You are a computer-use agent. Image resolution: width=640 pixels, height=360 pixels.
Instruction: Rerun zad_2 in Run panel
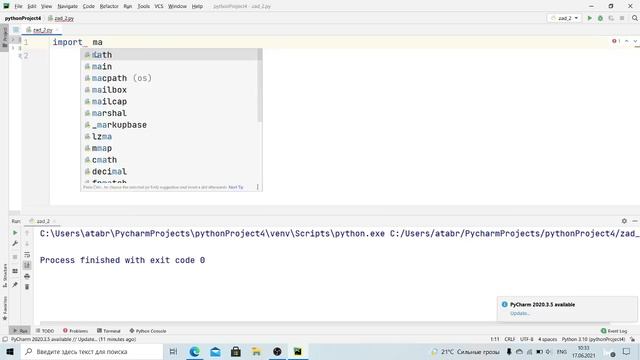[x=15, y=233]
